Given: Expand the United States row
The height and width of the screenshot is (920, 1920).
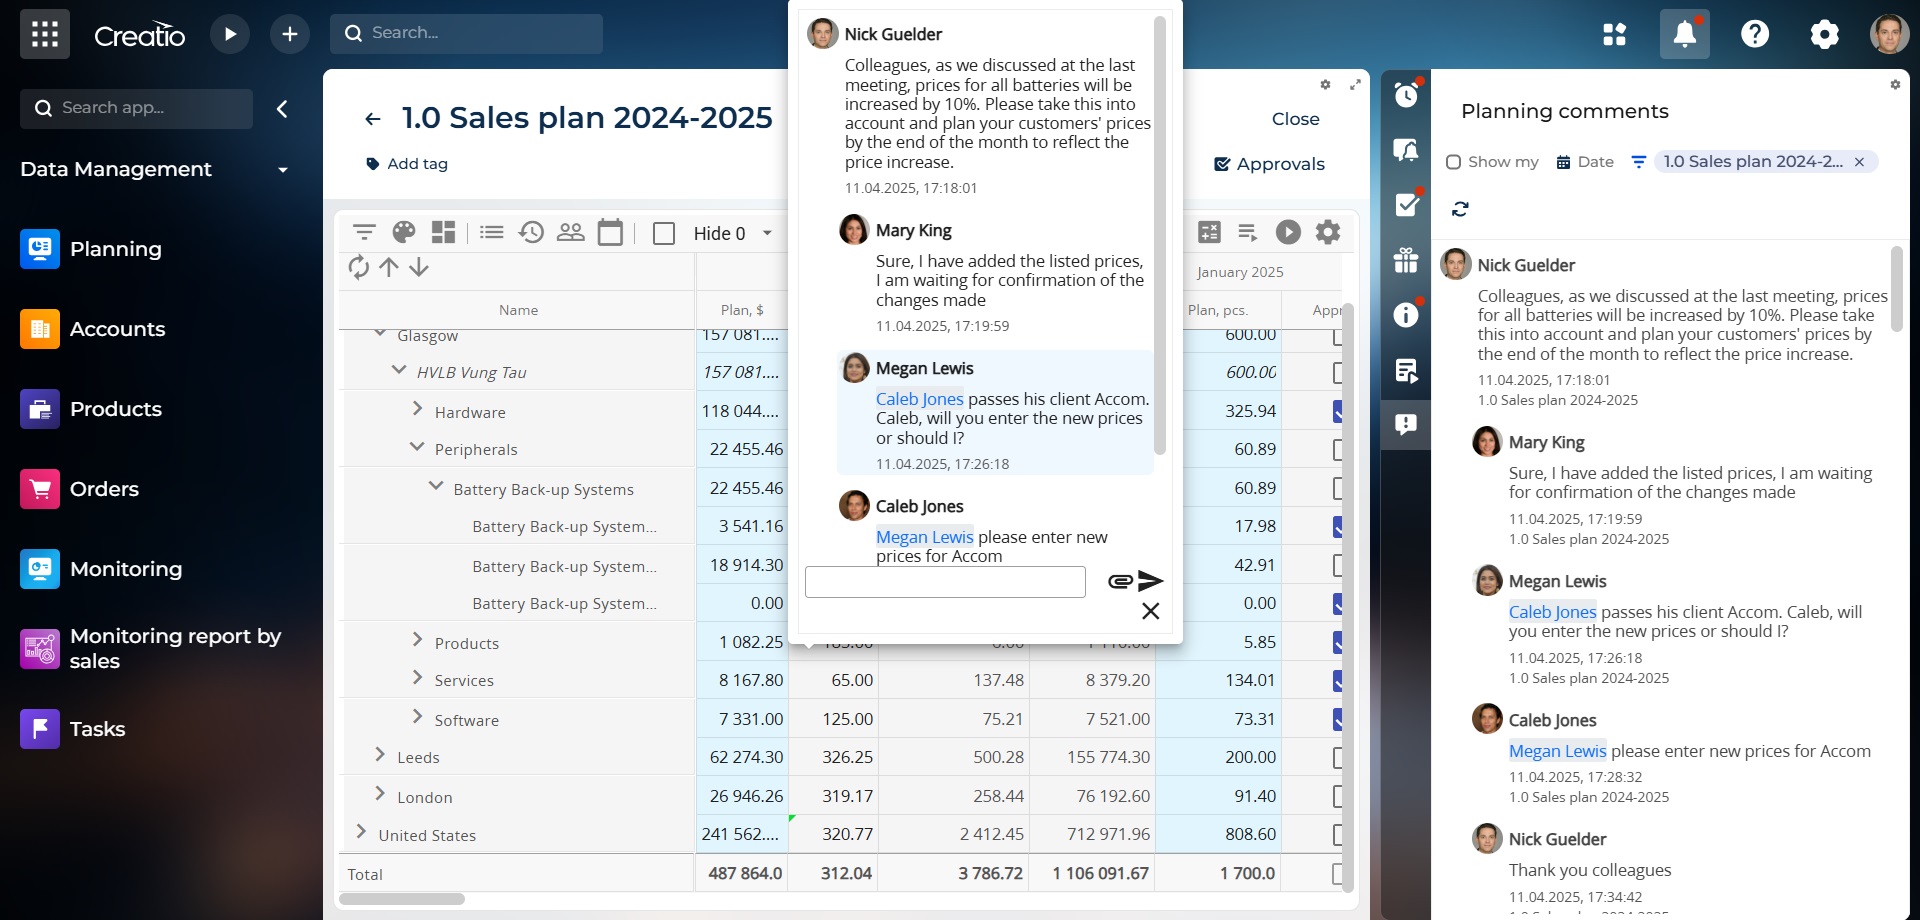Looking at the screenshot, I should click(361, 831).
